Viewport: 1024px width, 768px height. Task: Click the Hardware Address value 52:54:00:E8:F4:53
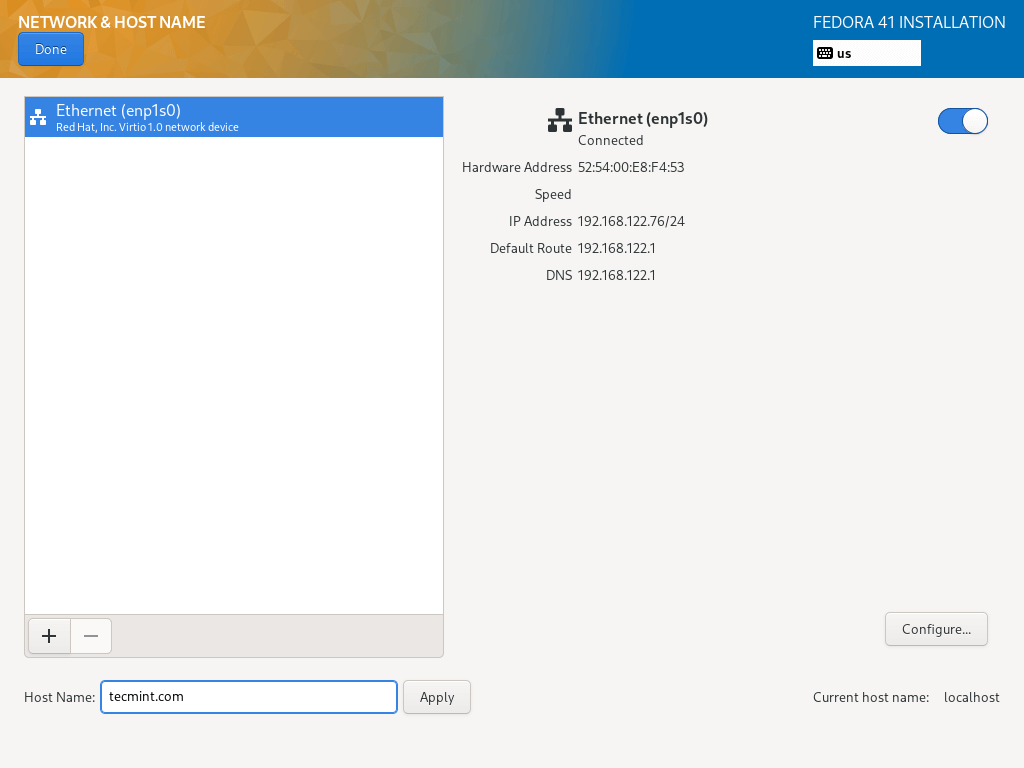click(631, 167)
